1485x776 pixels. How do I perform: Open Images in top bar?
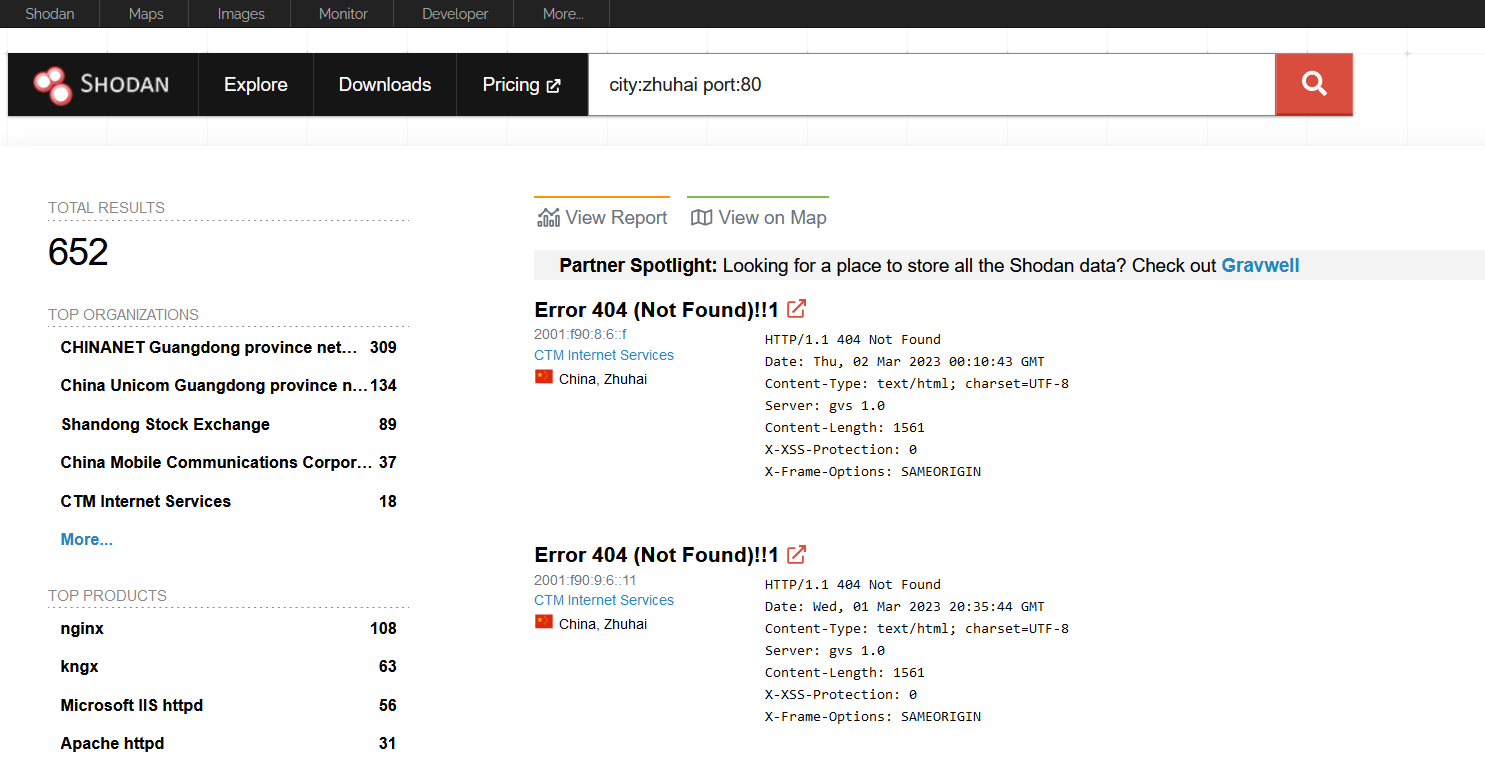point(241,14)
